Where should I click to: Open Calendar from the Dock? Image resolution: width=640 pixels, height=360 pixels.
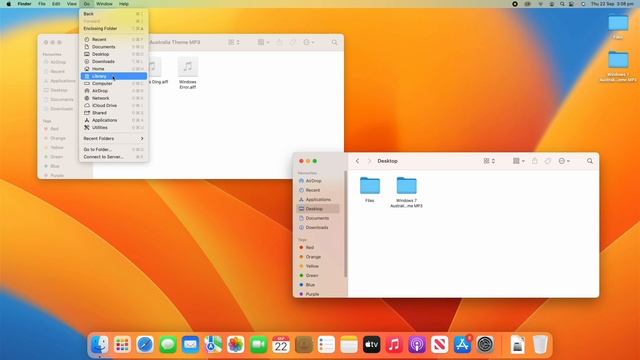click(281, 345)
